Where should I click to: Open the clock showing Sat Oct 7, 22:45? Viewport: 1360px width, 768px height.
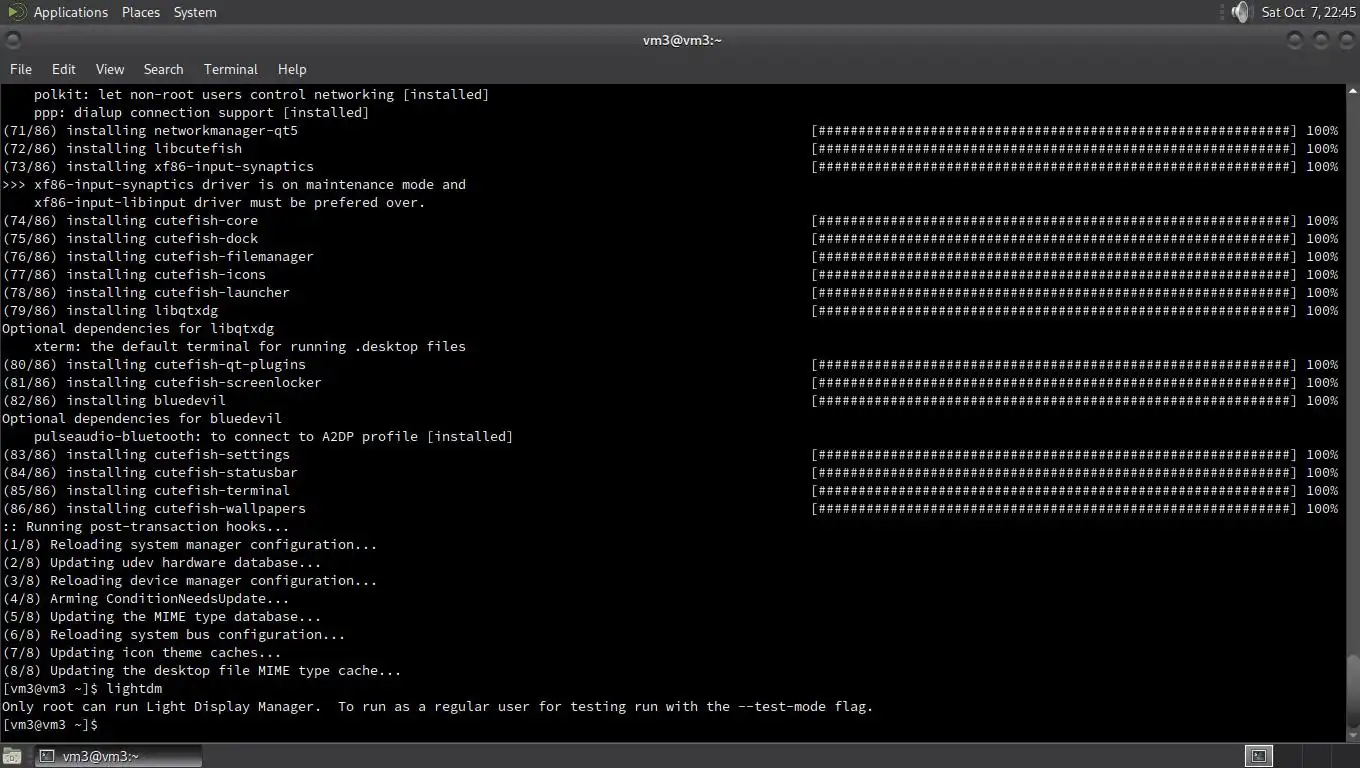[1308, 12]
